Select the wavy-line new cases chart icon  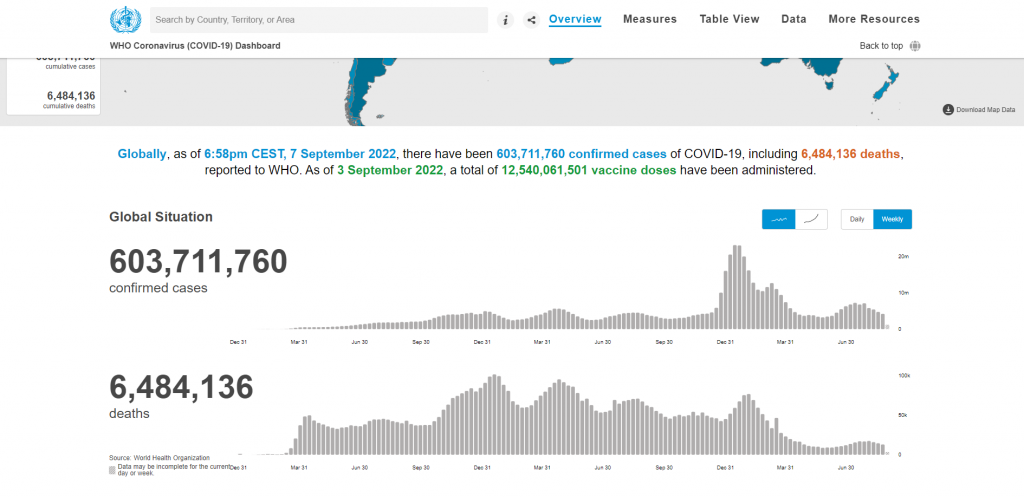coord(778,219)
